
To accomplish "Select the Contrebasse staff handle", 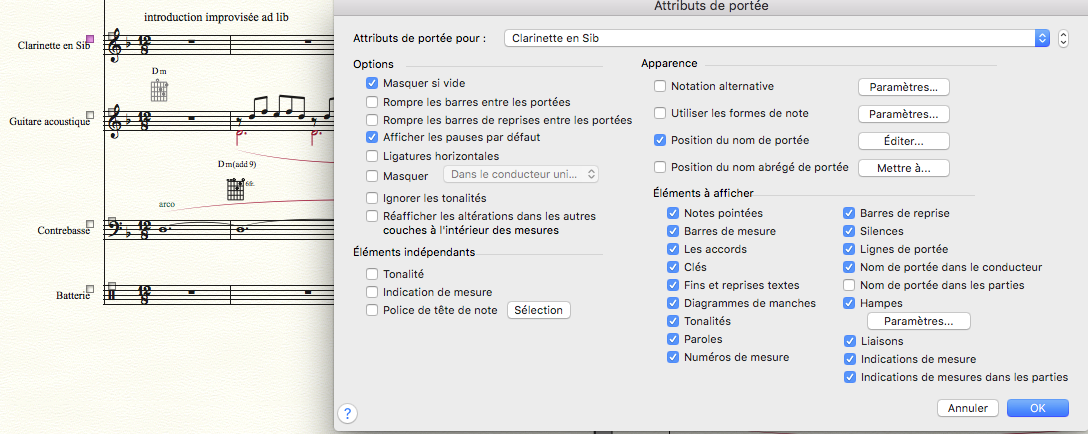I will point(90,225).
